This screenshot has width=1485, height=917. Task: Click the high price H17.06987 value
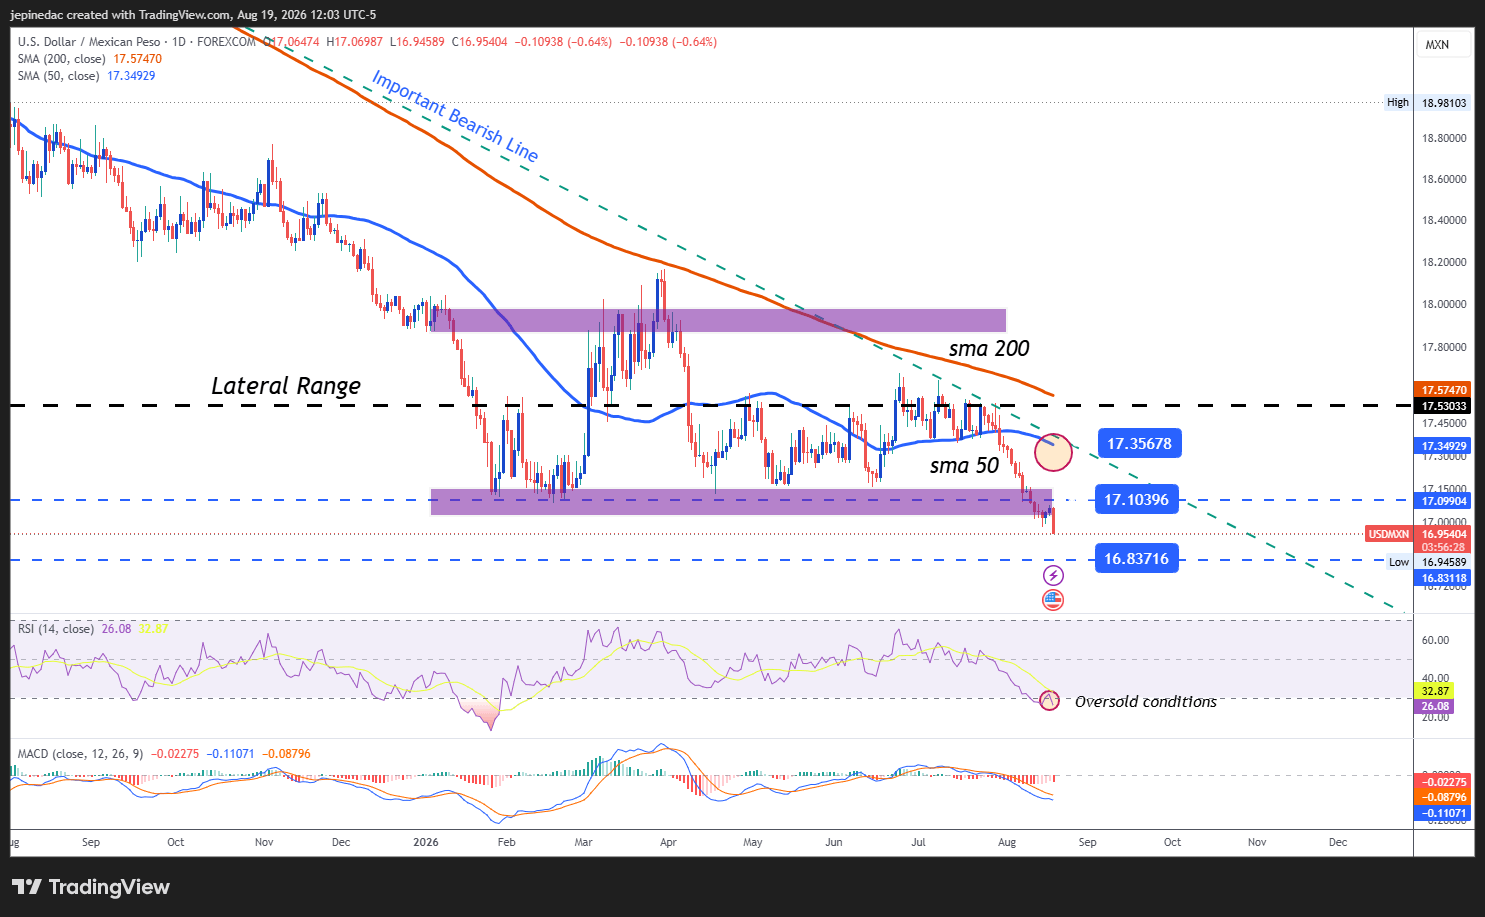[x=354, y=42]
